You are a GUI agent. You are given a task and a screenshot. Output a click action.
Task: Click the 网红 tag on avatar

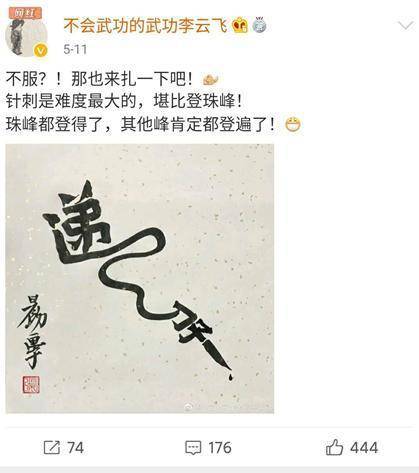(x=26, y=13)
